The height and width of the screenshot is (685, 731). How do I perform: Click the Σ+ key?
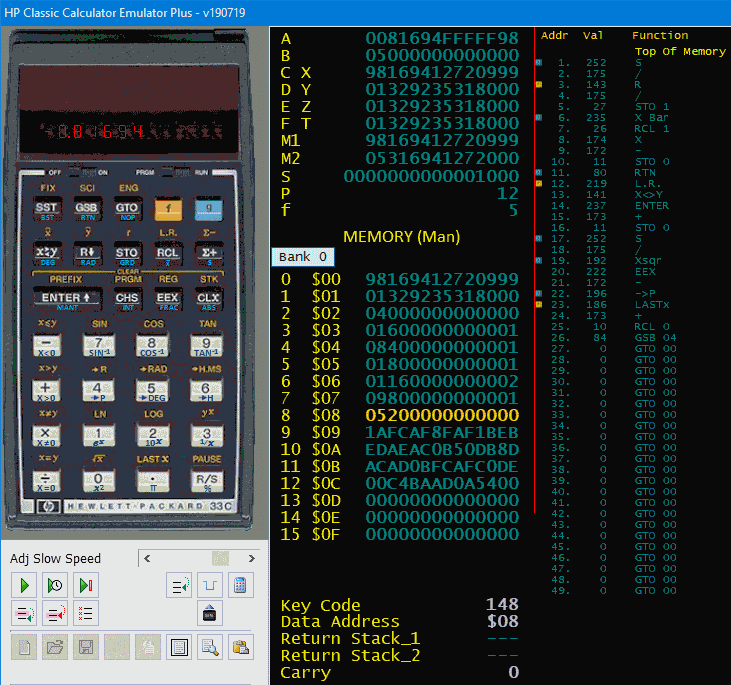[x=209, y=256]
